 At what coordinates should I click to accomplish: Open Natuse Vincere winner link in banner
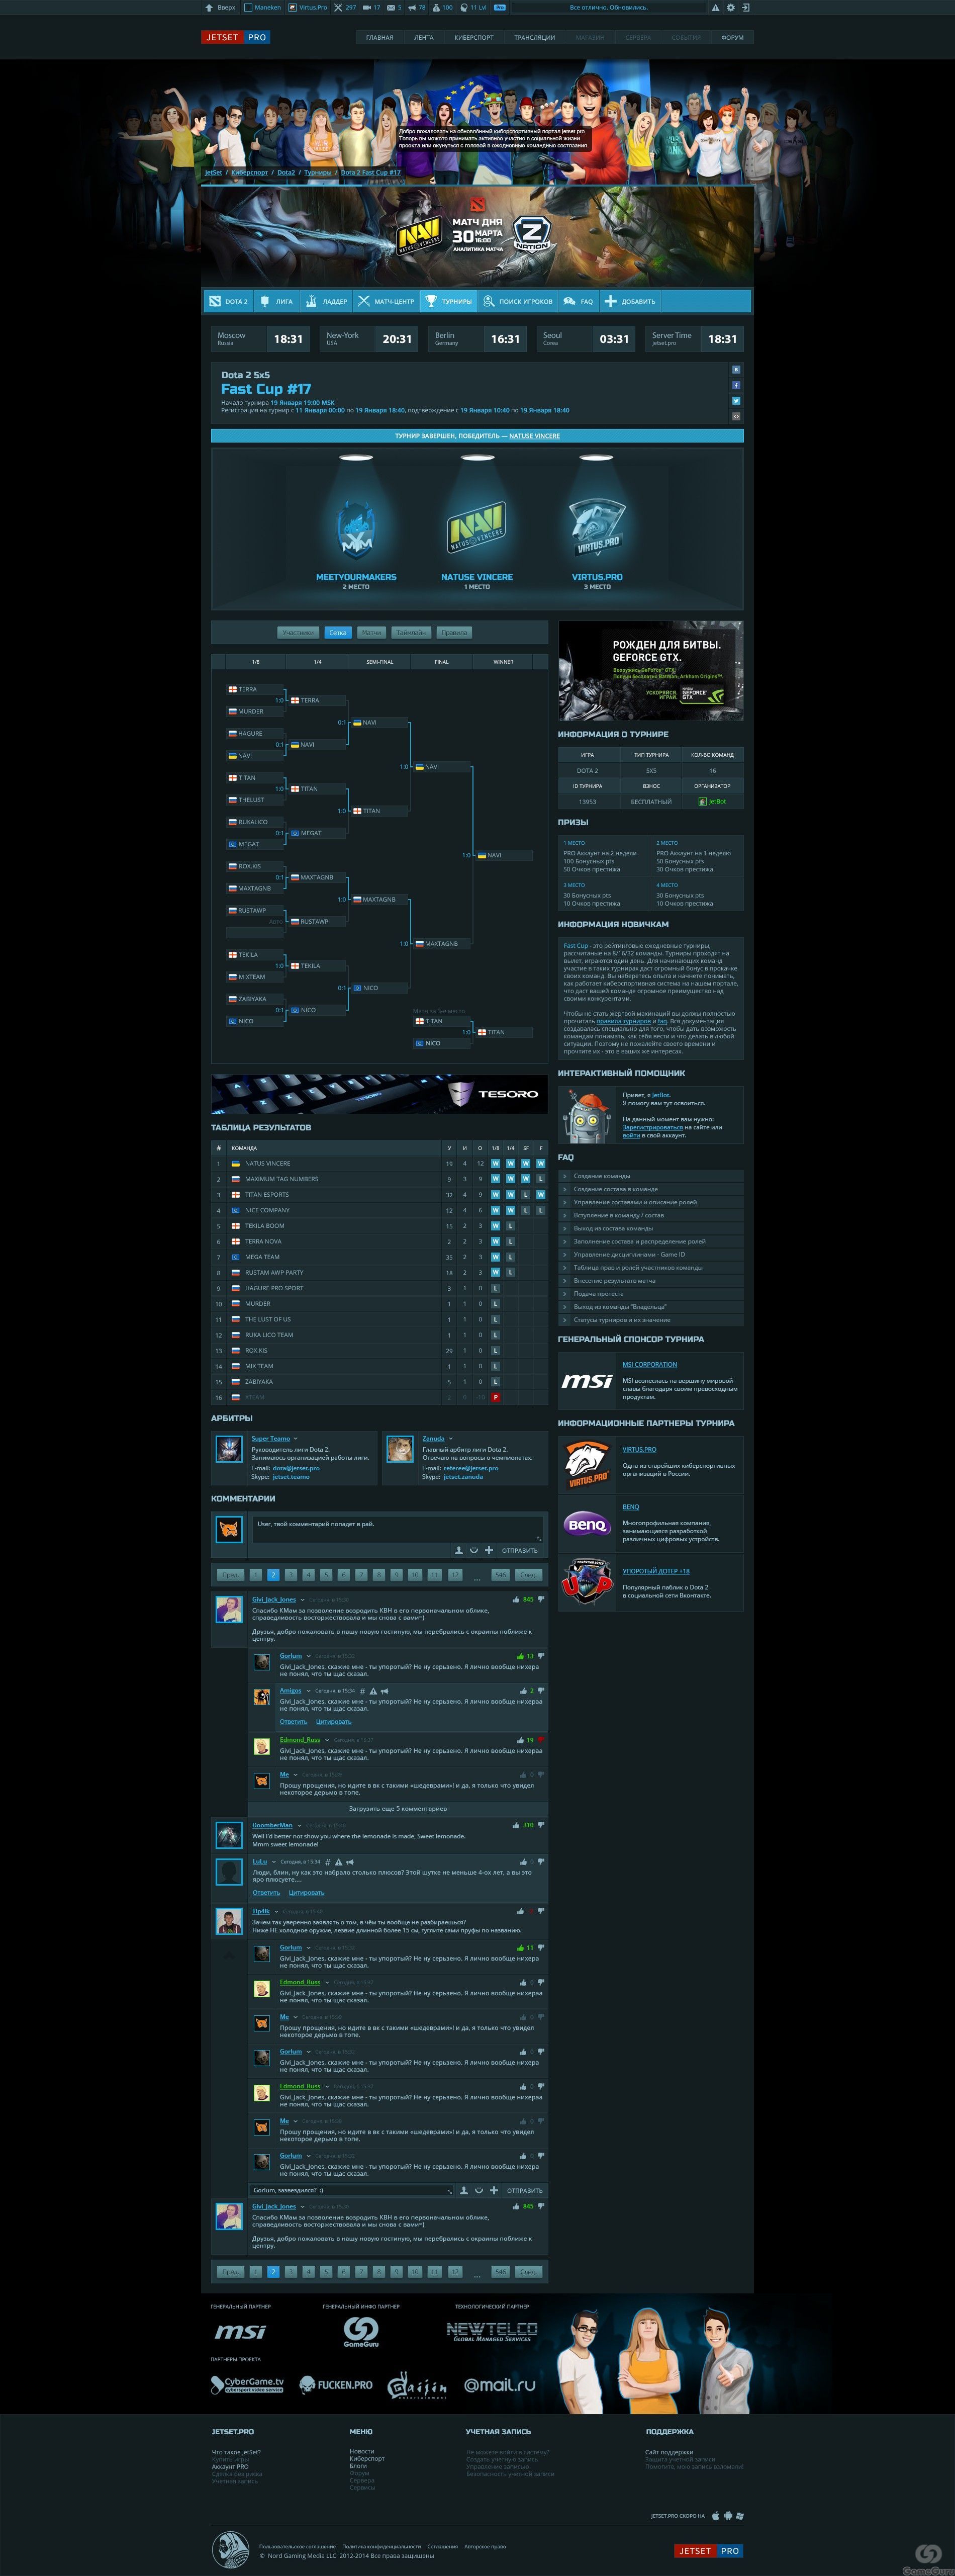[534, 436]
